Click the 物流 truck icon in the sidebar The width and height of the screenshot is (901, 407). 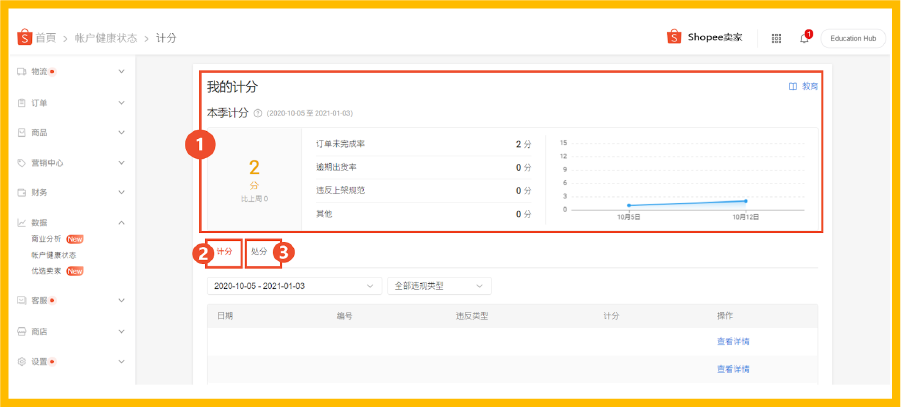pos(22,72)
